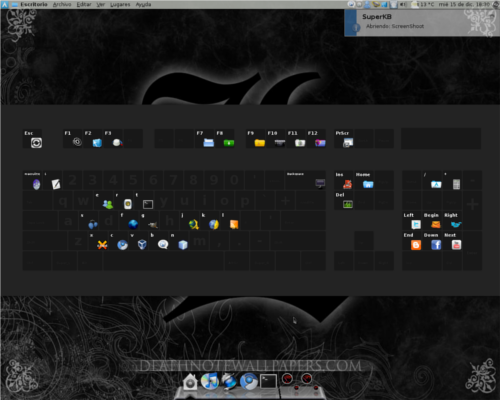Image resolution: width=500 pixels, height=400 pixels.
Task: Launch the green buddies messenger on e
Action: click(107, 204)
